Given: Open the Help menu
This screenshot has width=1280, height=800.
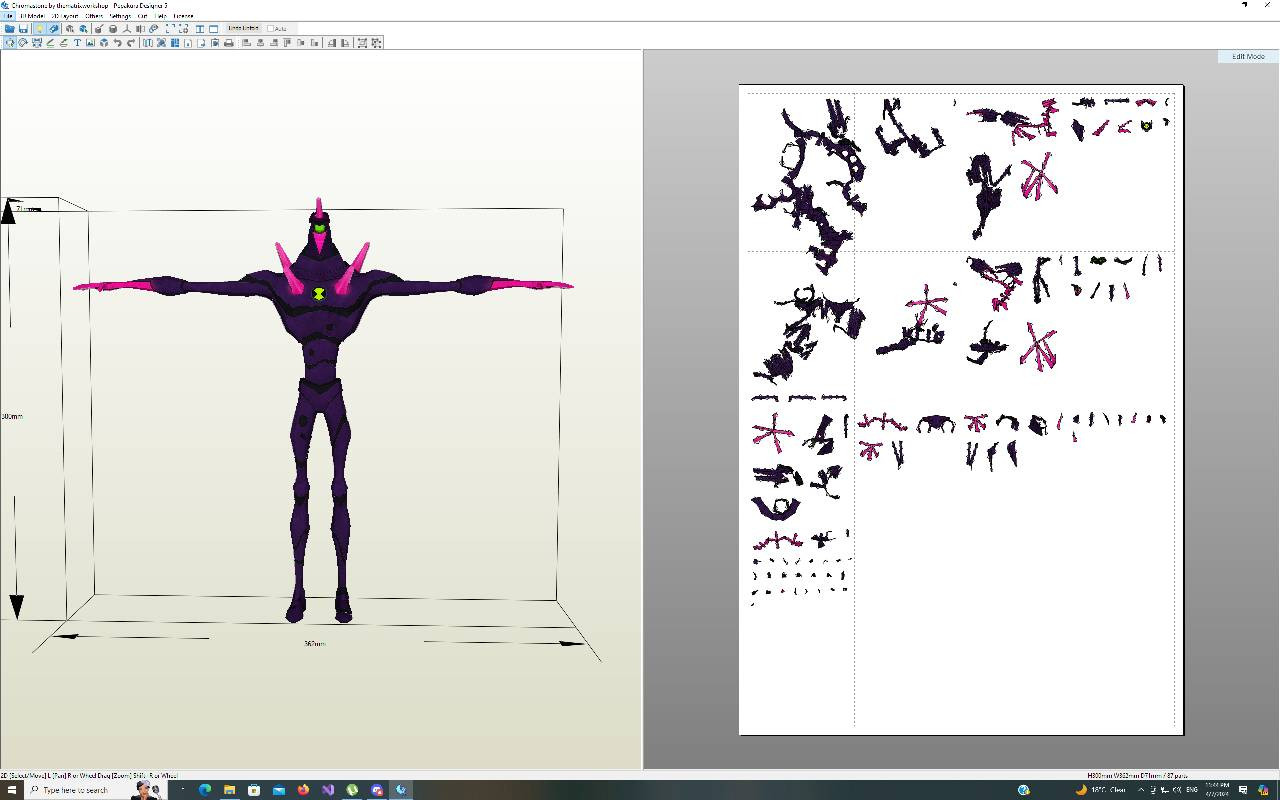Looking at the screenshot, I should (x=160, y=16).
